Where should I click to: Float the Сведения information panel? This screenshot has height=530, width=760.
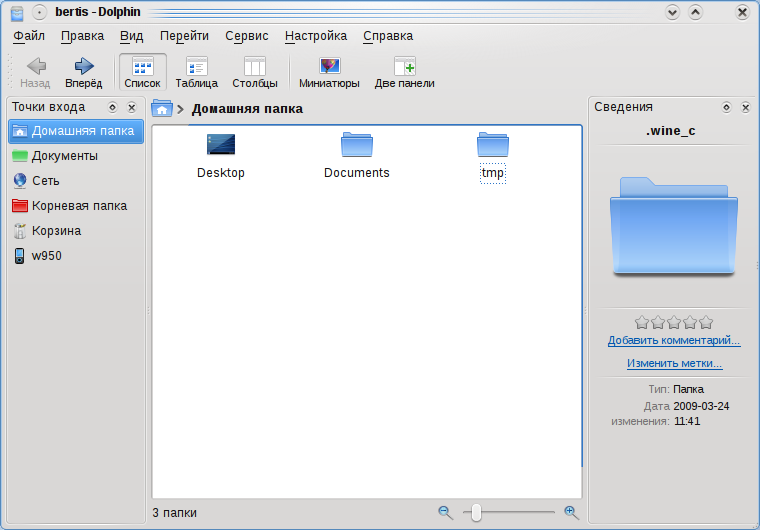click(726, 107)
